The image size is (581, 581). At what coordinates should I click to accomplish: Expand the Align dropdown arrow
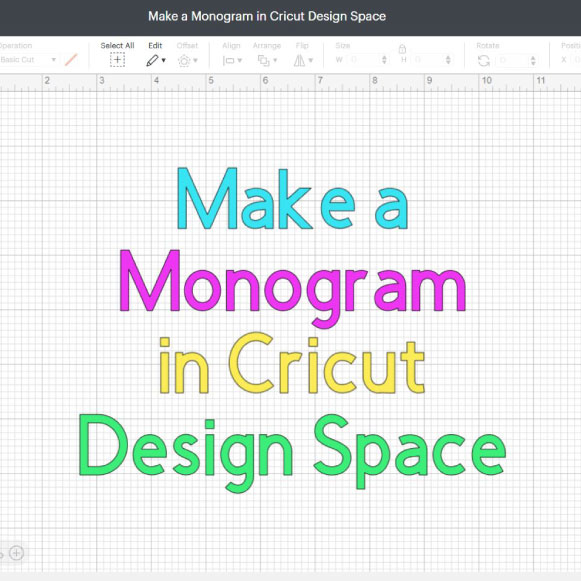(240, 60)
